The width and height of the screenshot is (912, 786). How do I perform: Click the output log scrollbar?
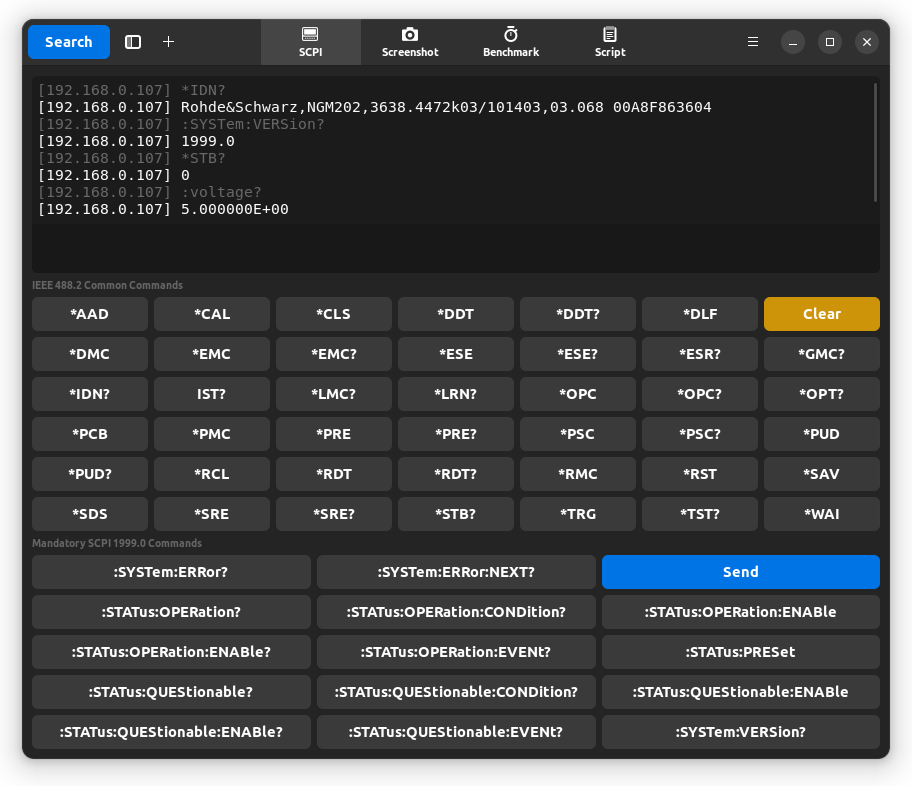[875, 142]
